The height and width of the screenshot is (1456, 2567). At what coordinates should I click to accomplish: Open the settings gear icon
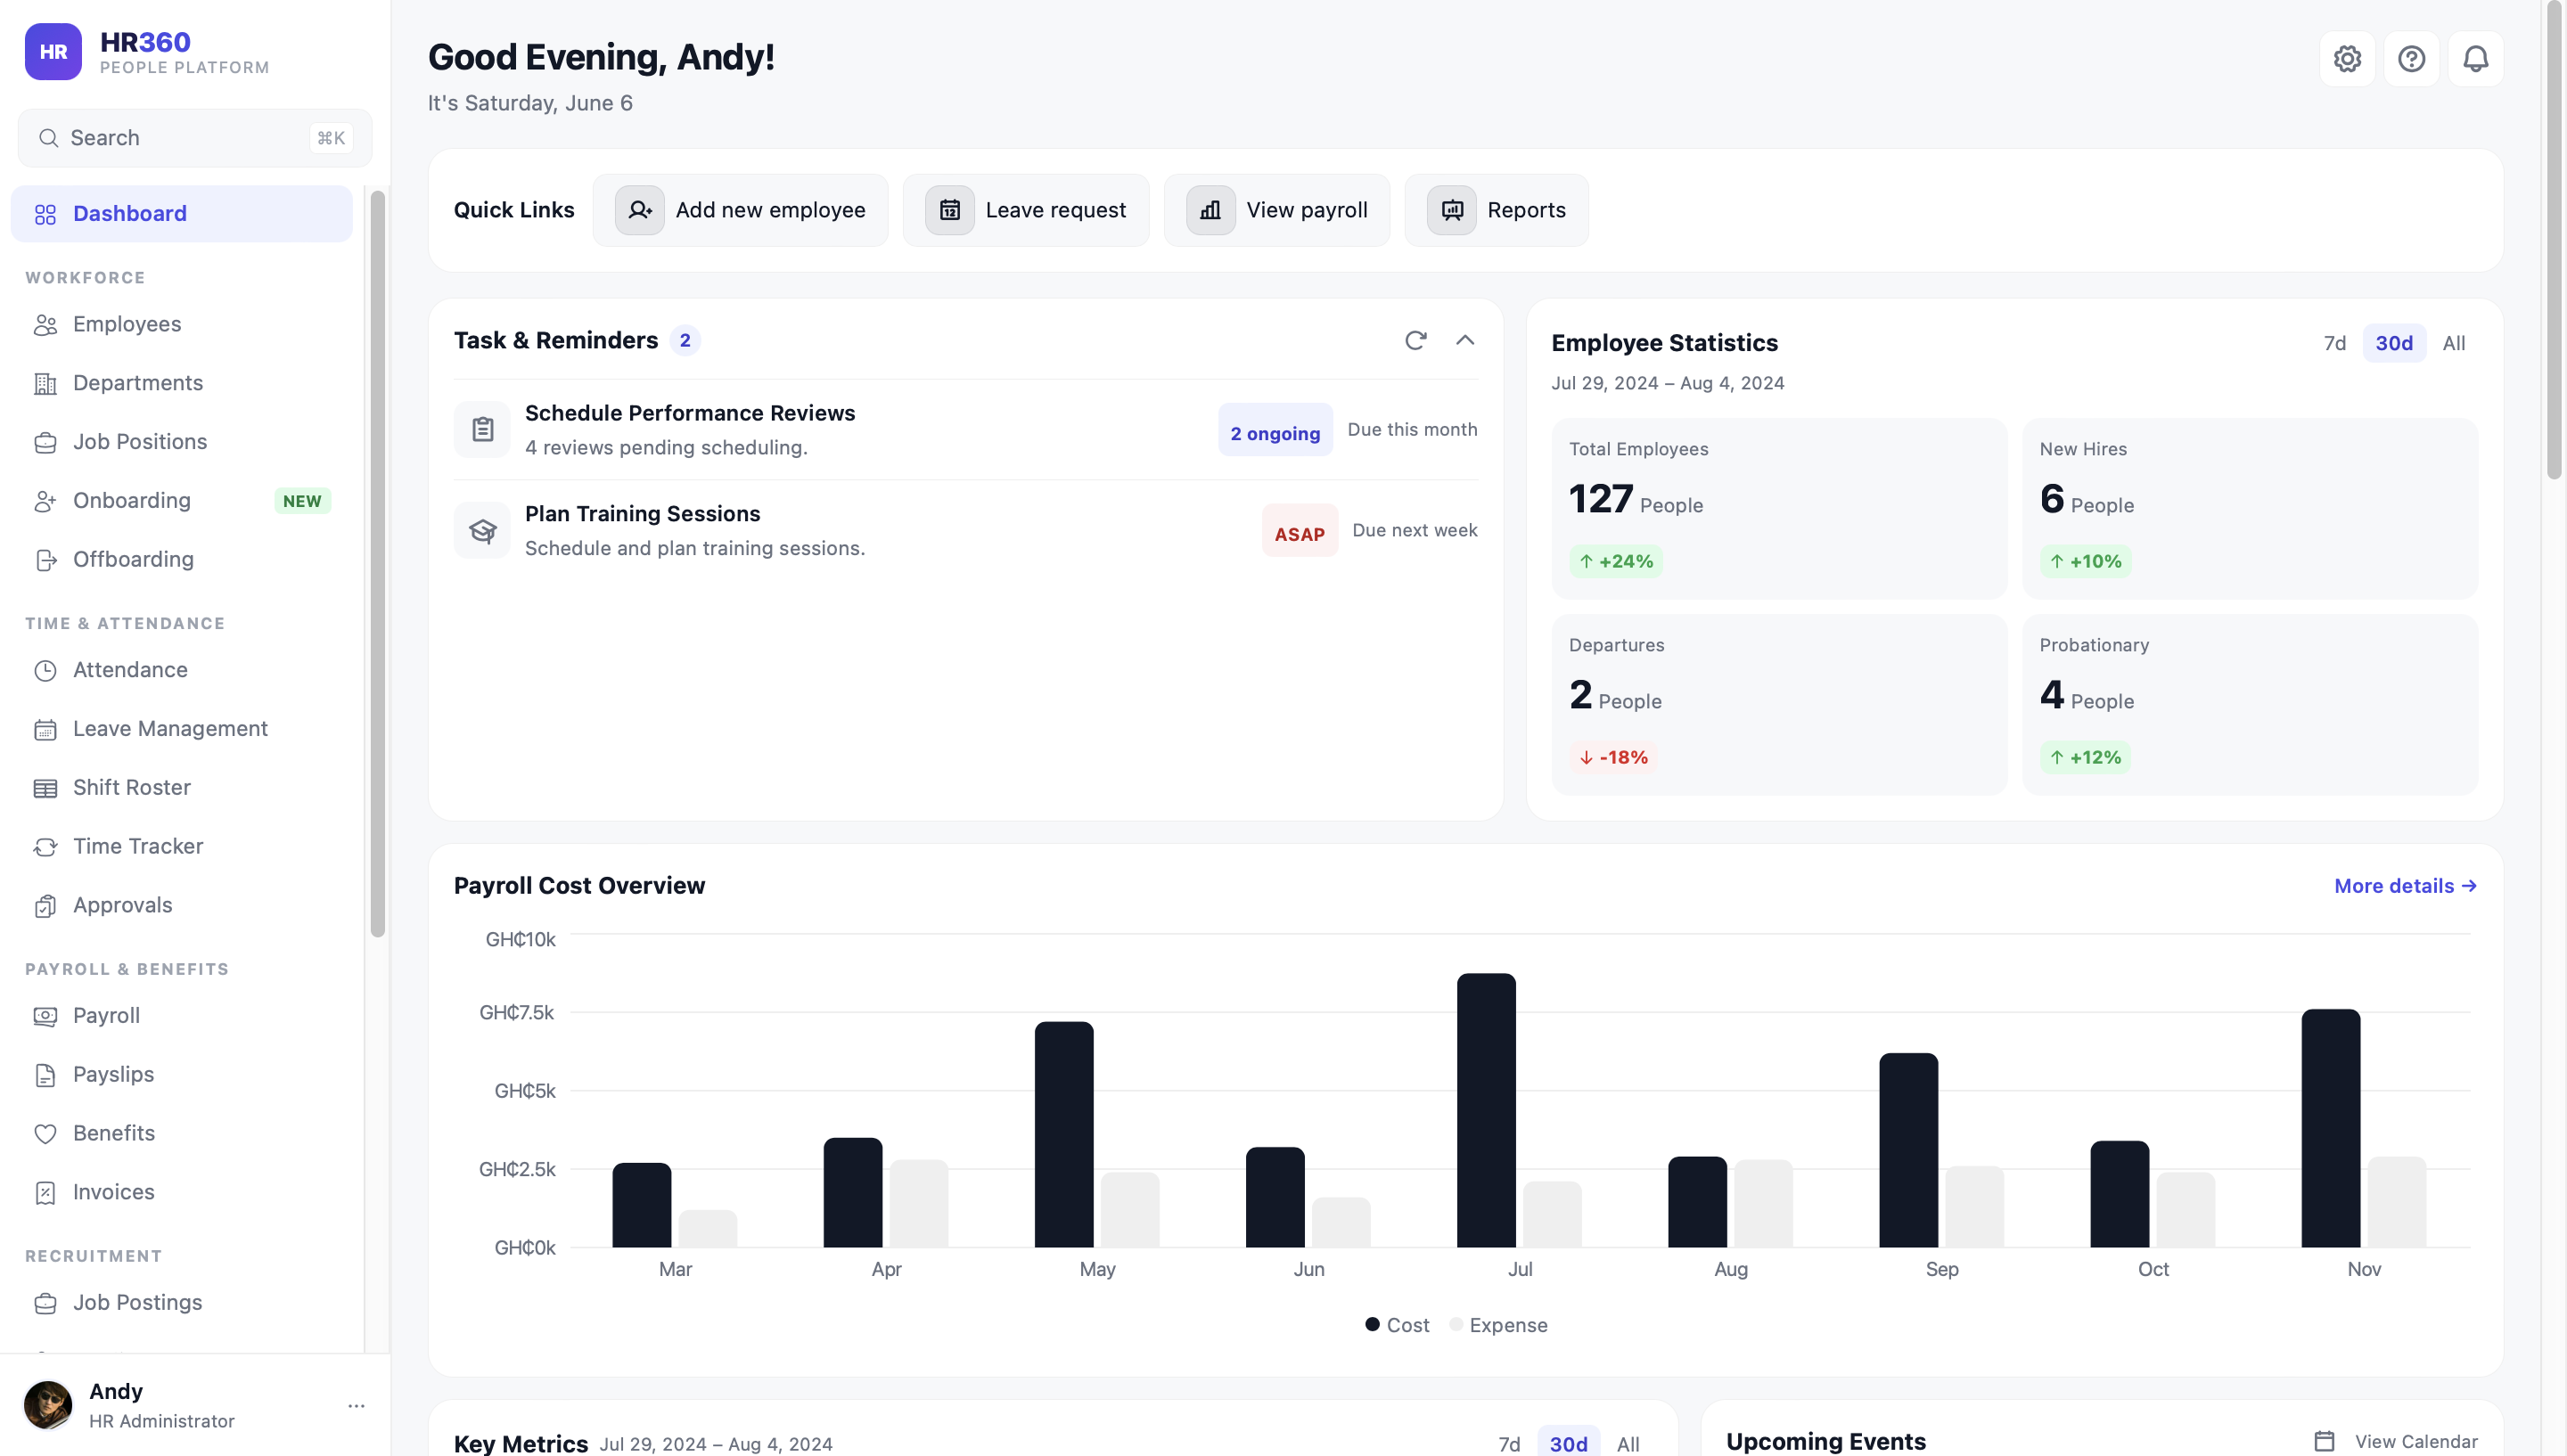tap(2347, 59)
